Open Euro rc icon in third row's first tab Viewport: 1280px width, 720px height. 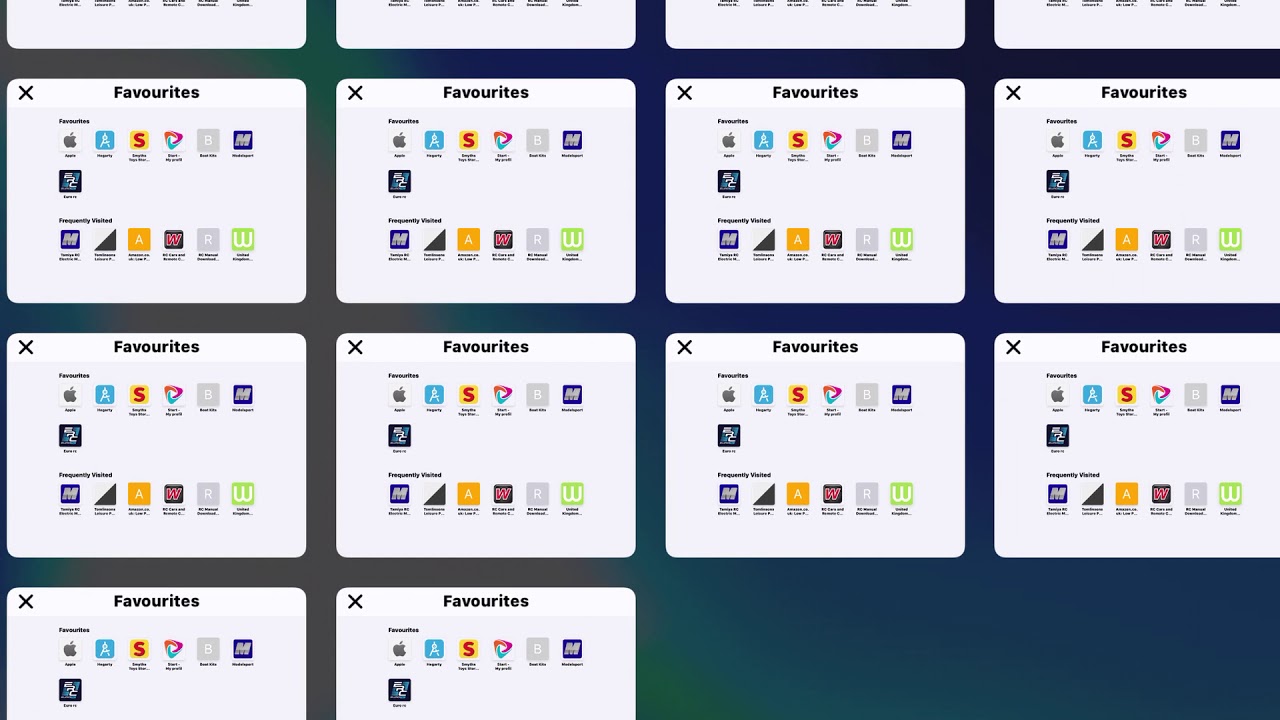click(x=70, y=435)
